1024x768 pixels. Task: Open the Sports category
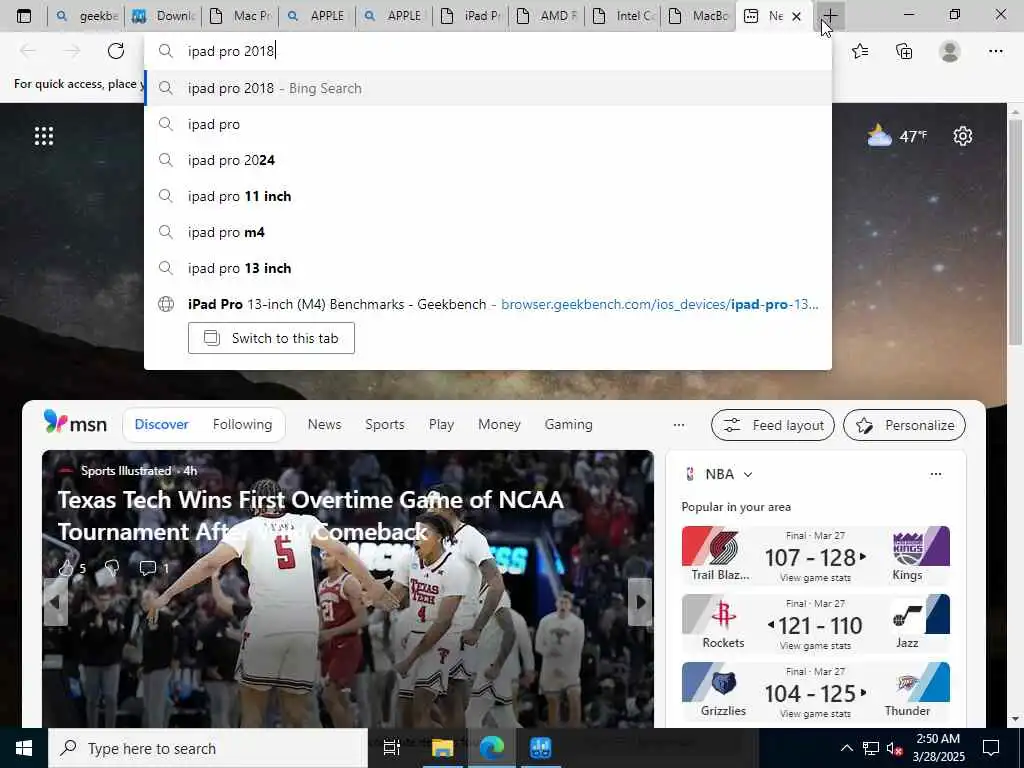[x=385, y=424]
